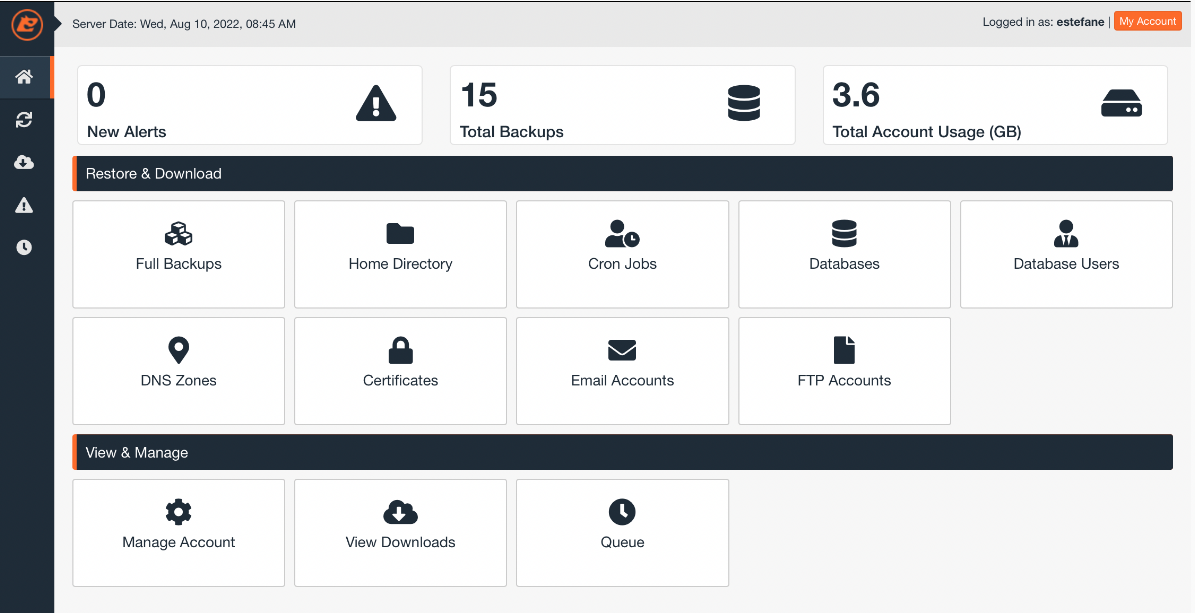The image size is (1195, 614).
Task: Select the DNS Zones tile
Action: (179, 370)
